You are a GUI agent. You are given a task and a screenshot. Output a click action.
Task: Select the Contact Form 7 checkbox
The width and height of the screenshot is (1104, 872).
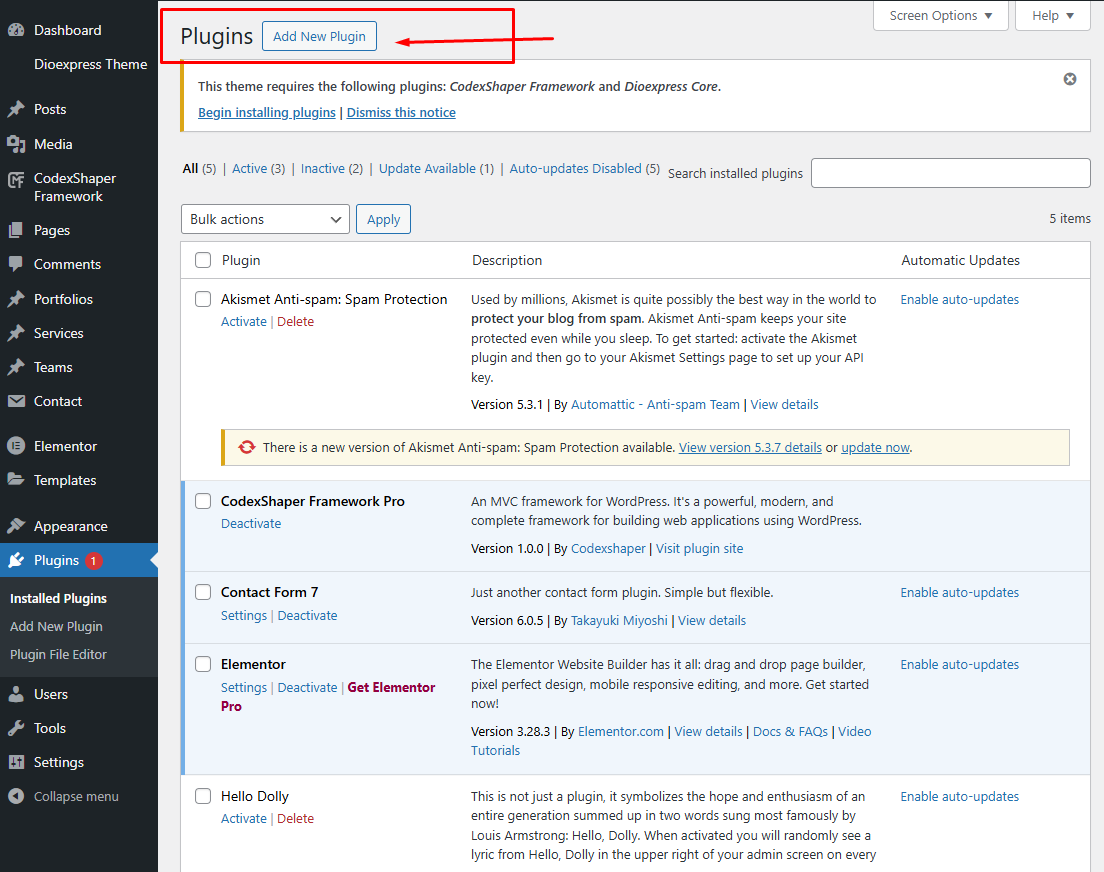pos(203,592)
